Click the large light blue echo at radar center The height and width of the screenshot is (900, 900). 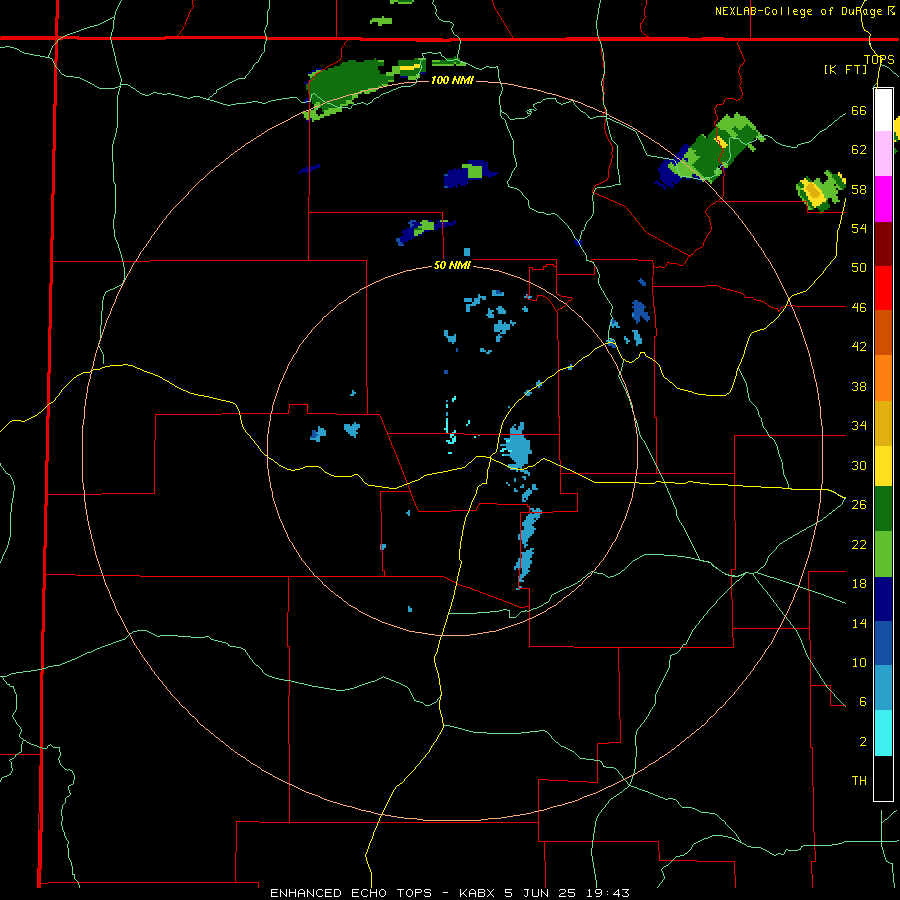pos(517,447)
